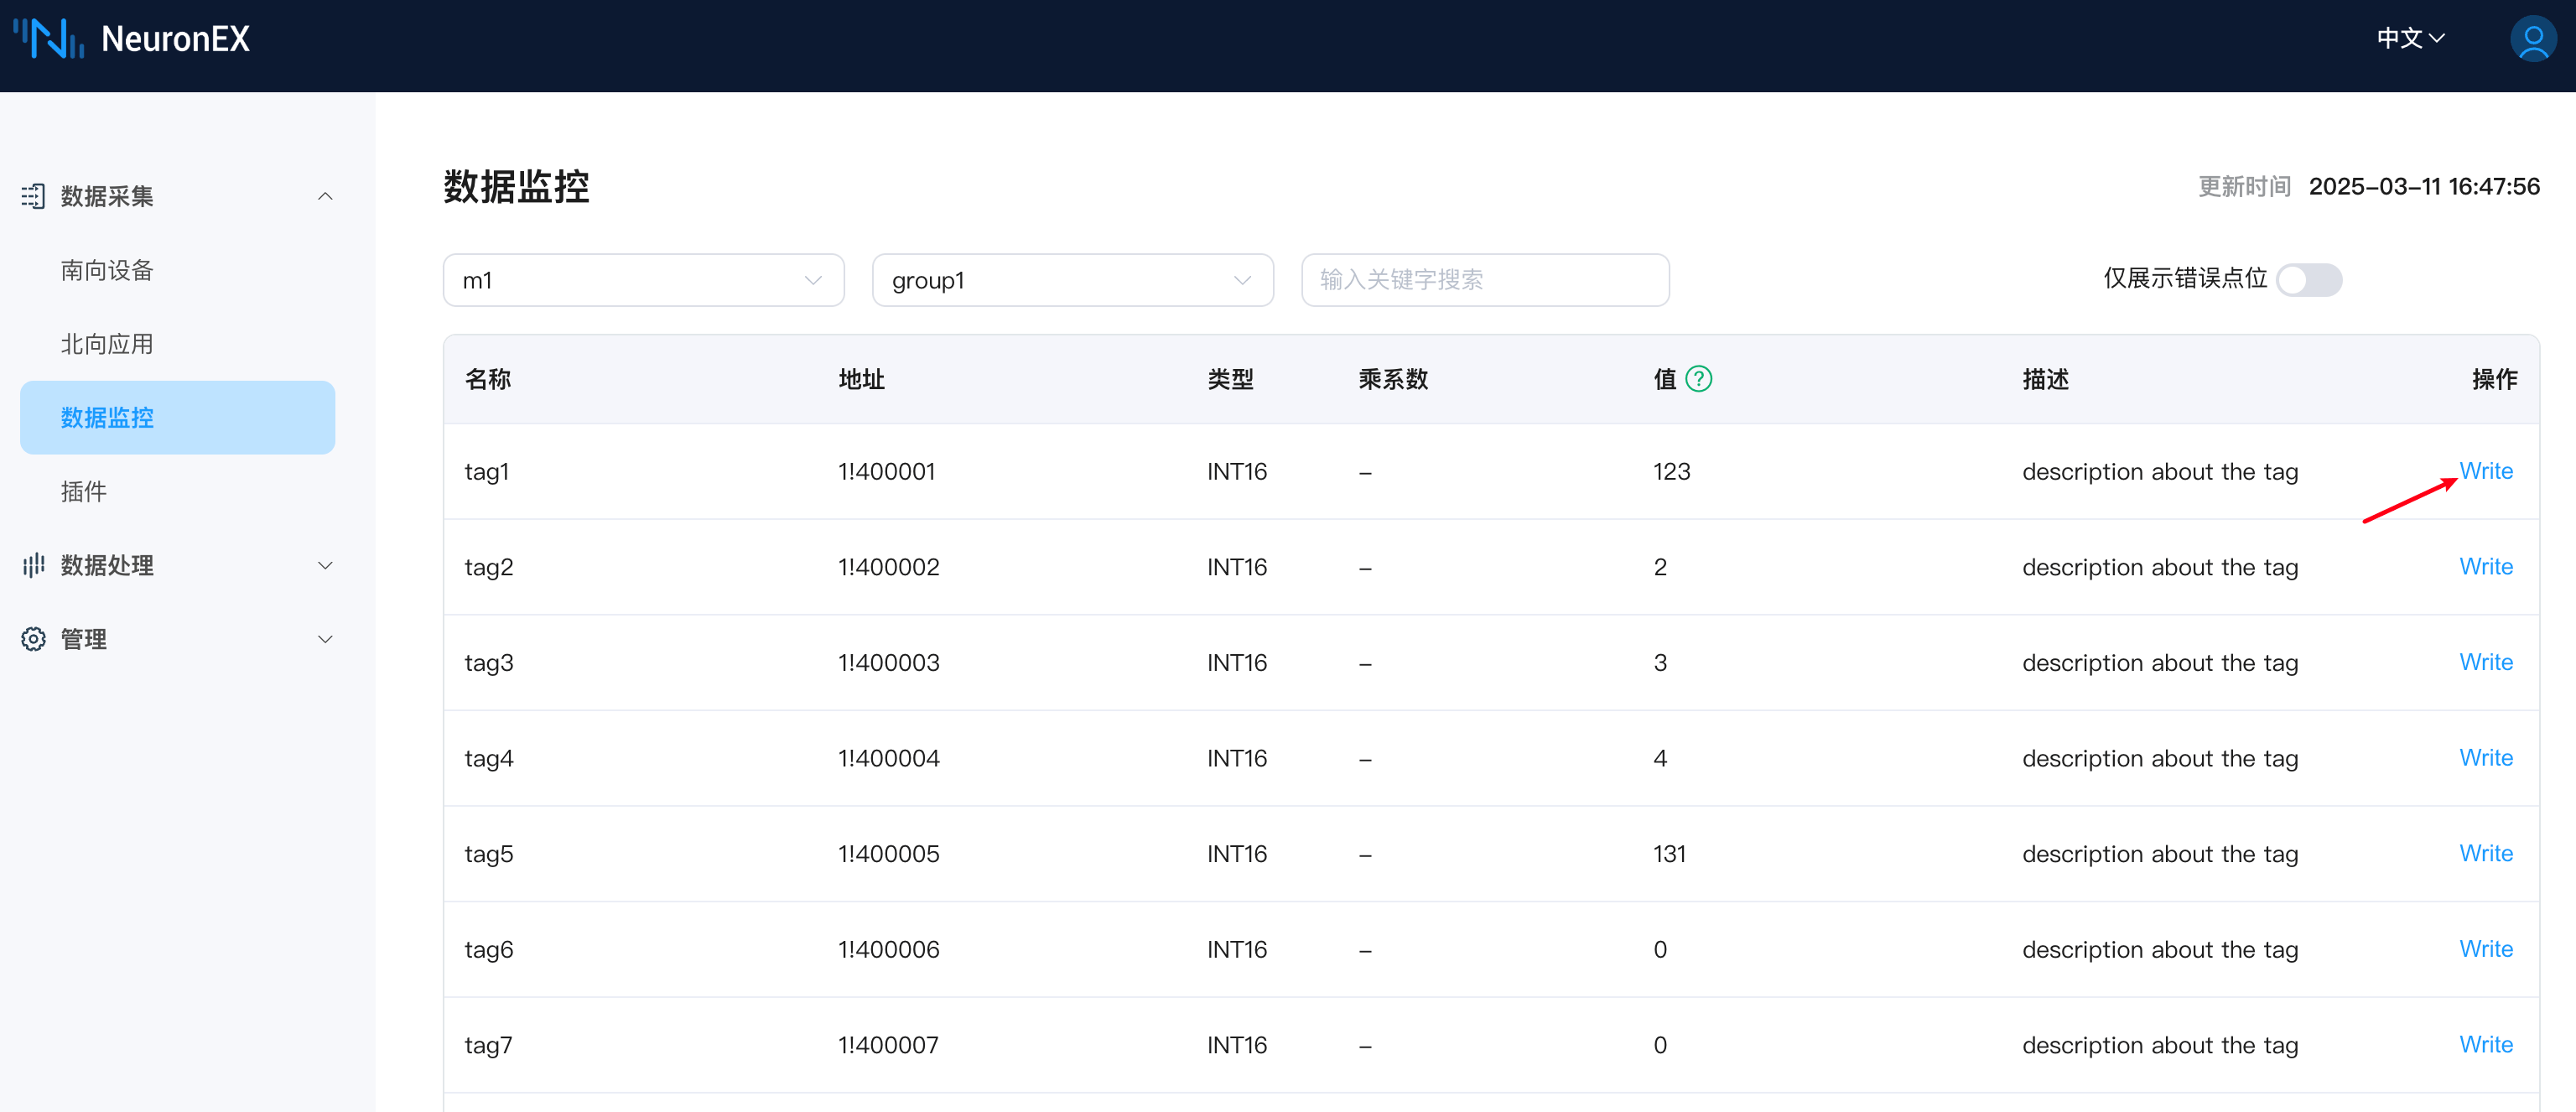The image size is (2576, 1112).
Task: Expand the 数据处理 section
Action: point(325,565)
